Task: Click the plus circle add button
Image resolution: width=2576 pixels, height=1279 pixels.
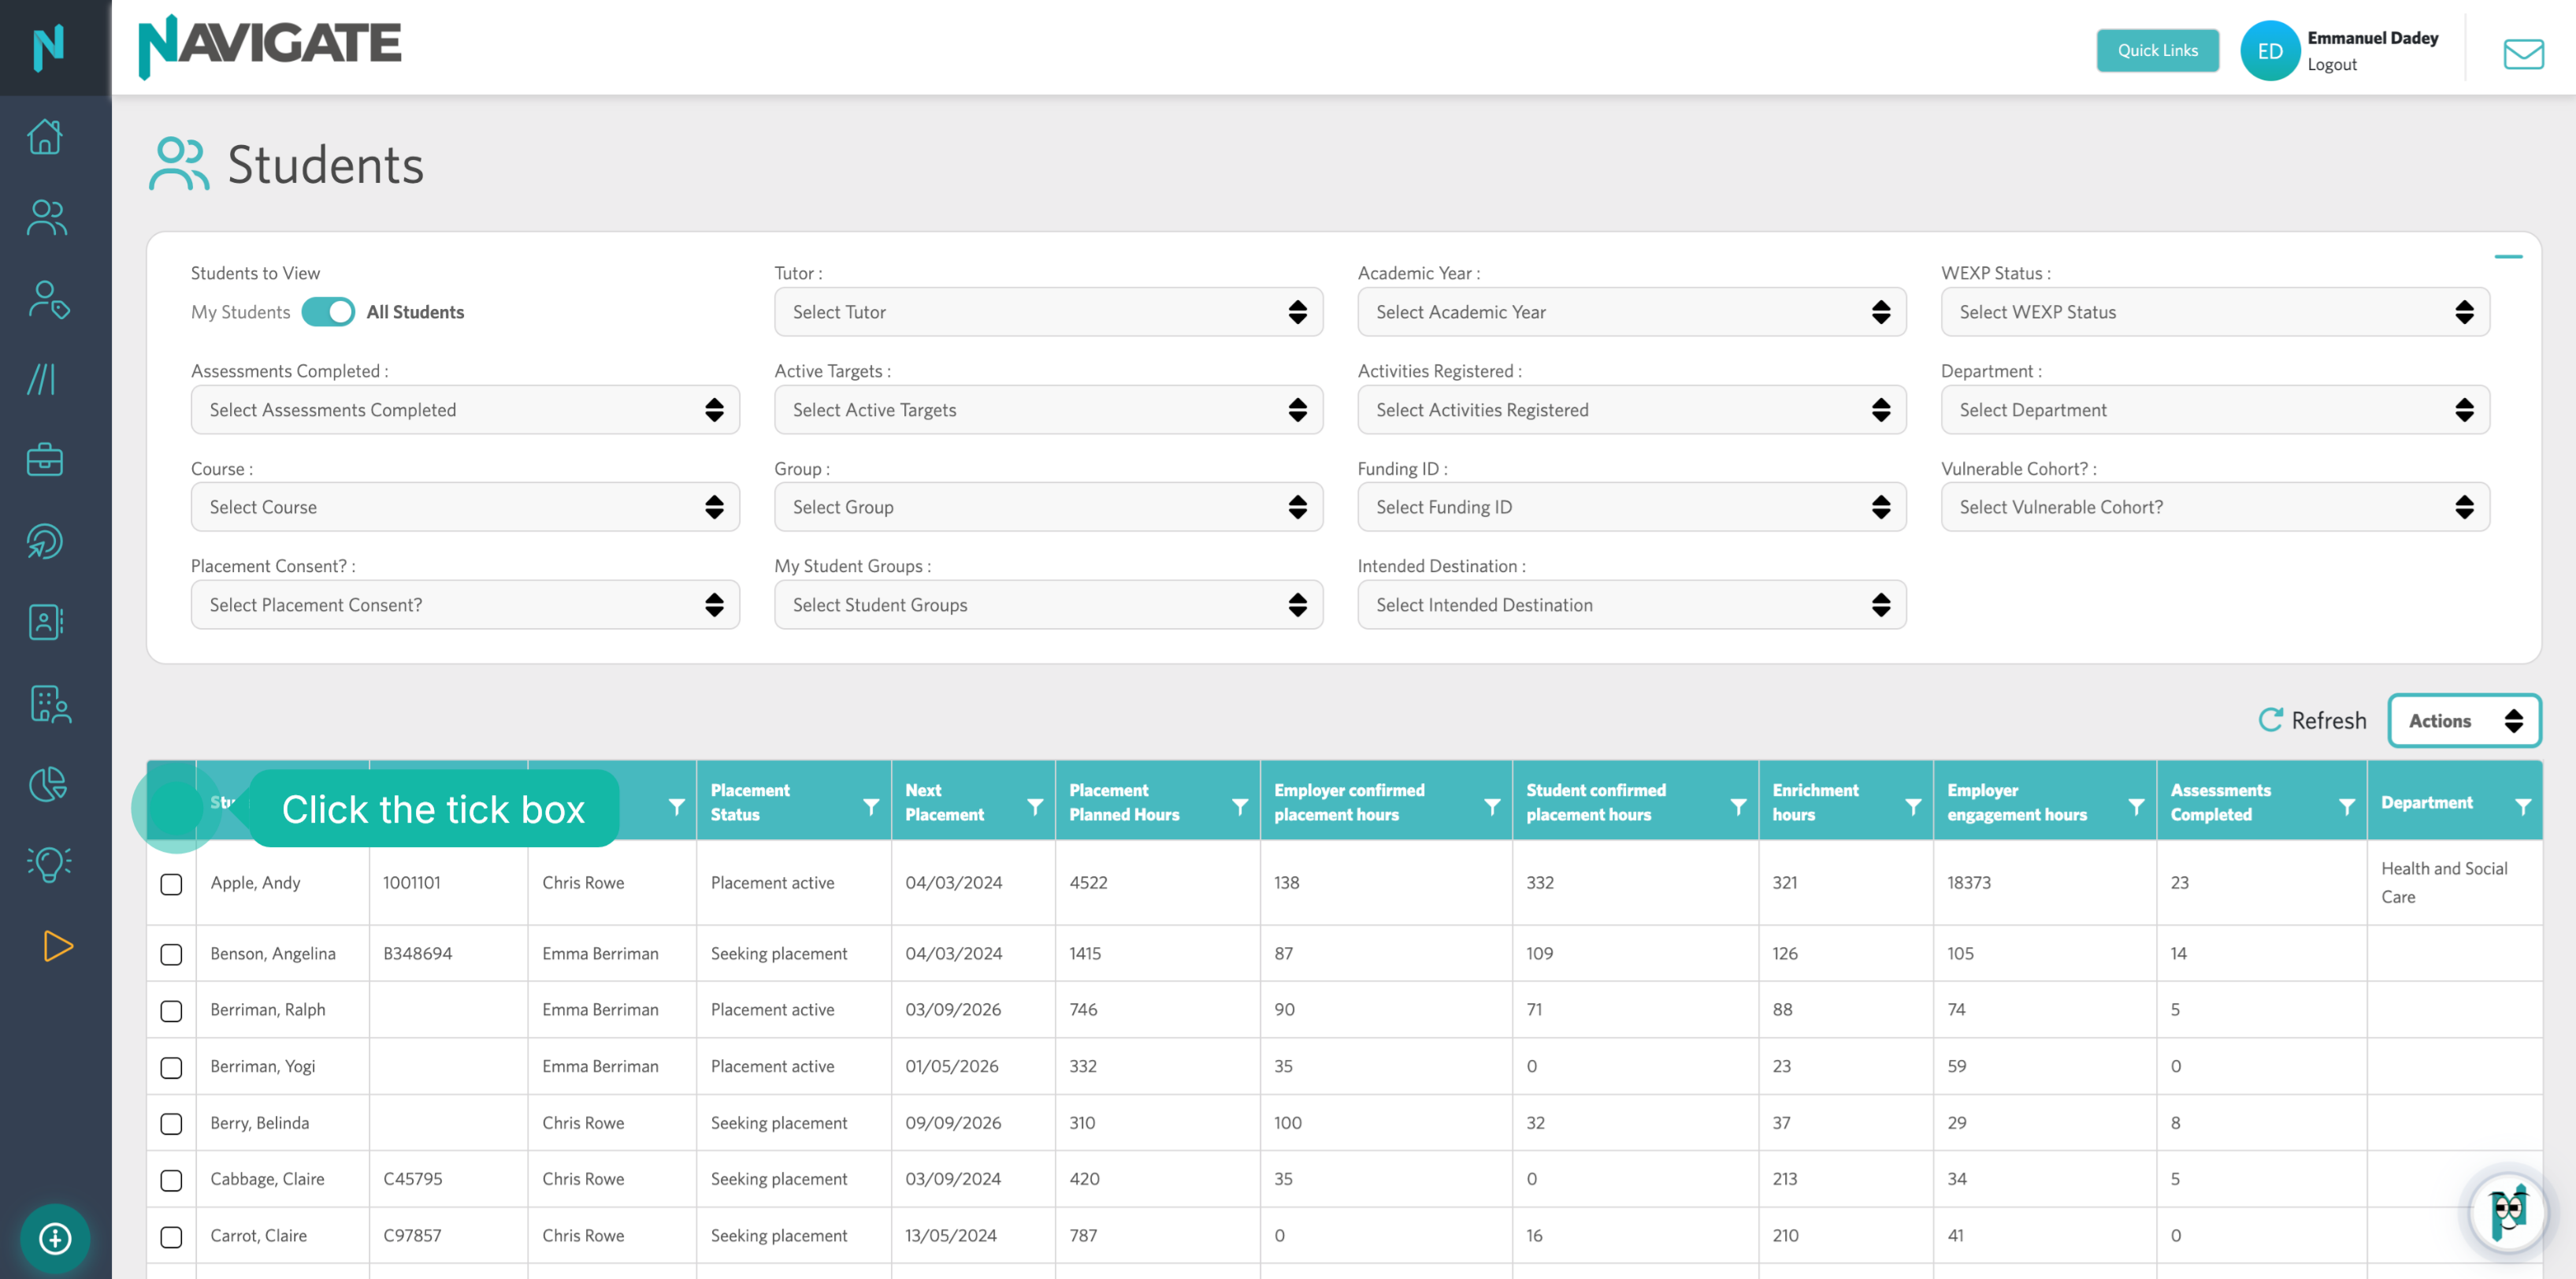Action: coord(55,1238)
